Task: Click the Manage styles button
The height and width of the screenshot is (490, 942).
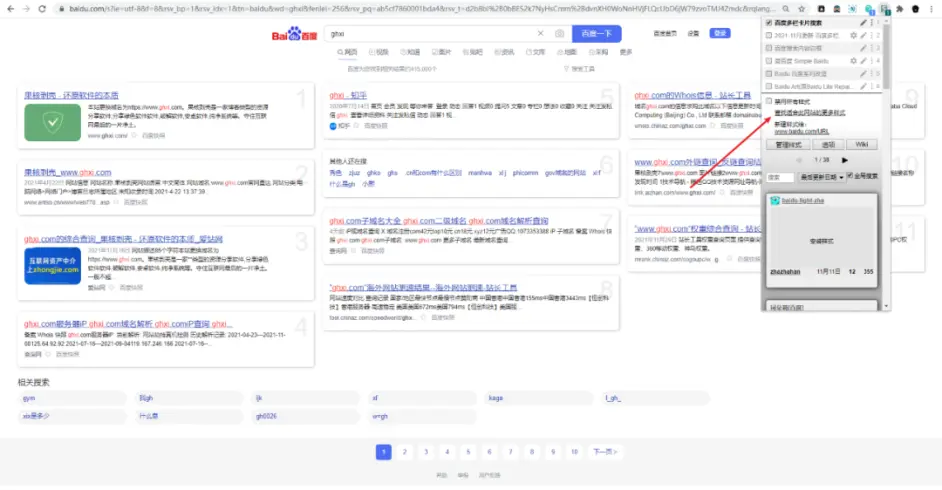Action: click(x=788, y=145)
